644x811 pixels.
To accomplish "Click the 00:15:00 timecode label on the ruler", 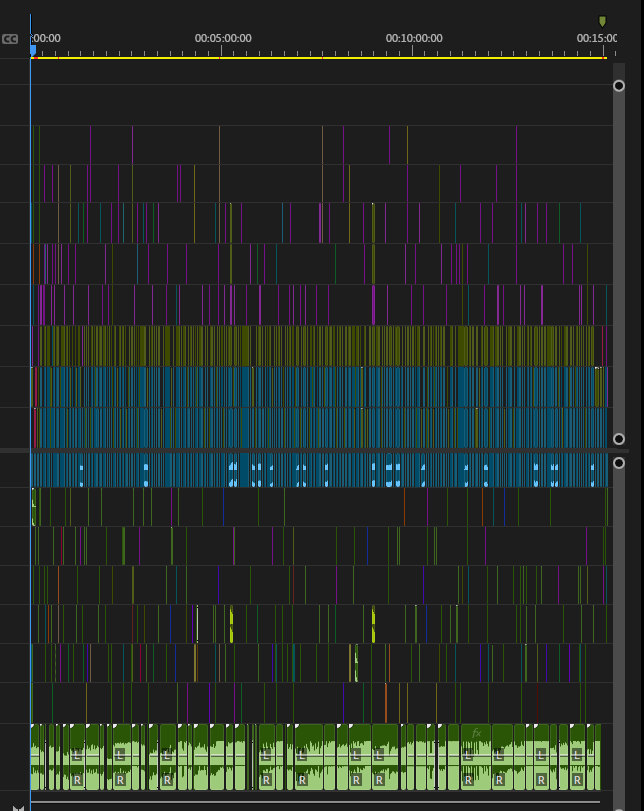I will [x=596, y=38].
